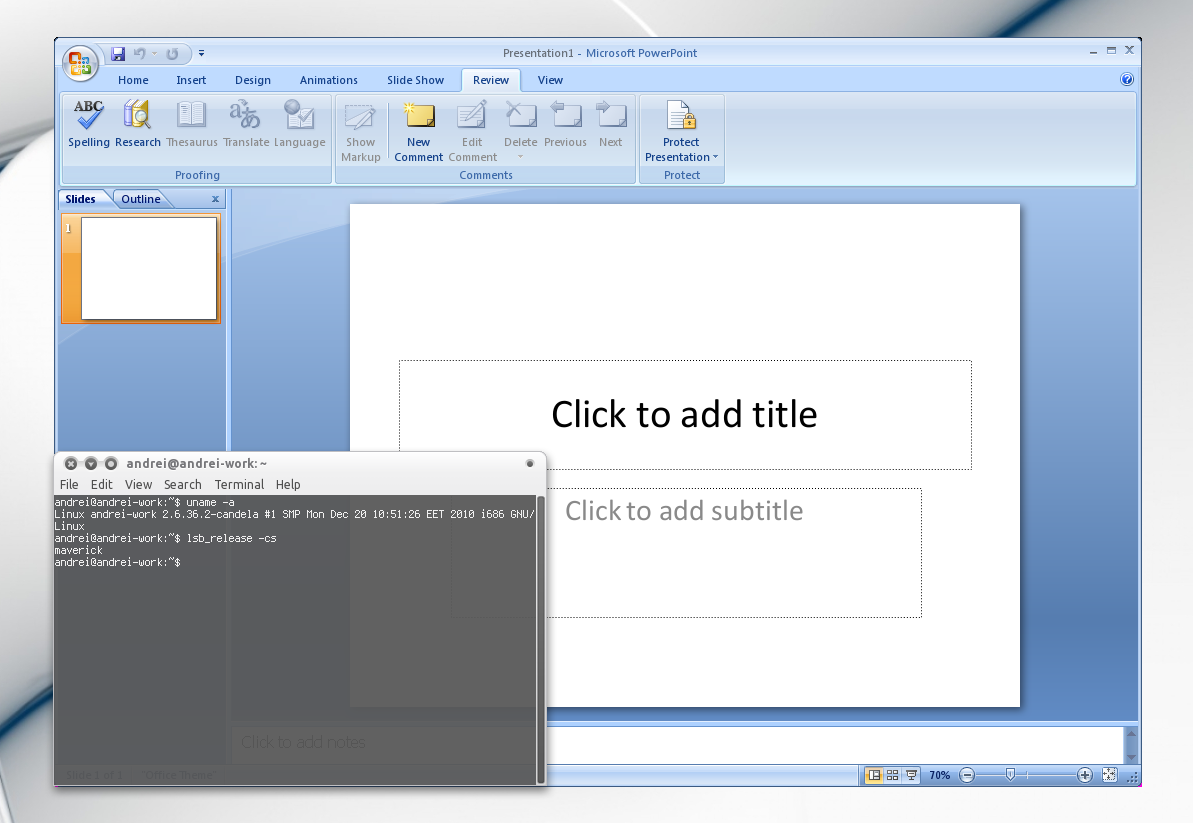Select slide 1 thumbnail
1193x823 pixels.
tap(149, 269)
